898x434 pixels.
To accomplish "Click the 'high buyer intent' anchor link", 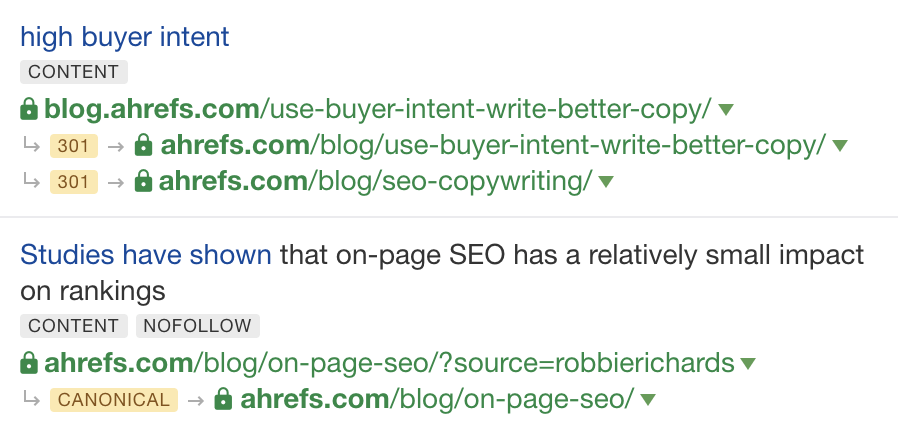I will point(125,38).
